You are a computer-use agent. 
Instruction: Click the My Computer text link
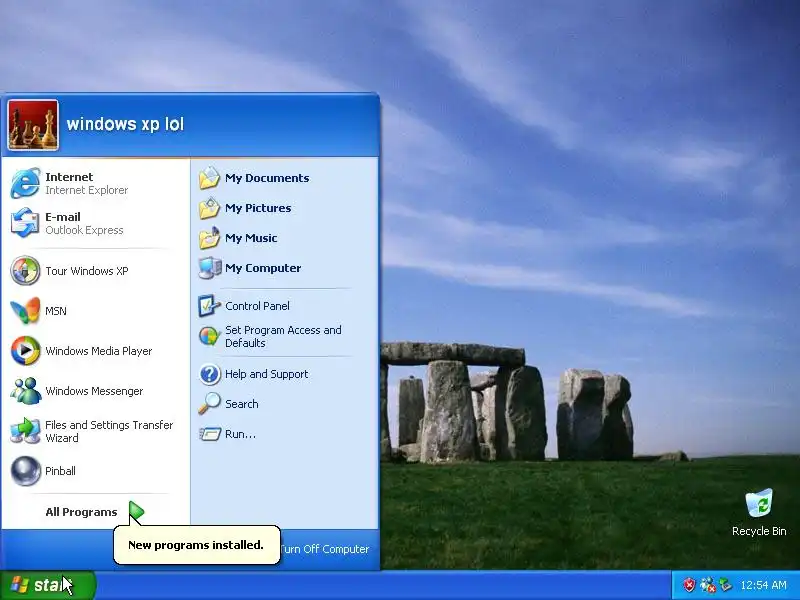tap(263, 268)
